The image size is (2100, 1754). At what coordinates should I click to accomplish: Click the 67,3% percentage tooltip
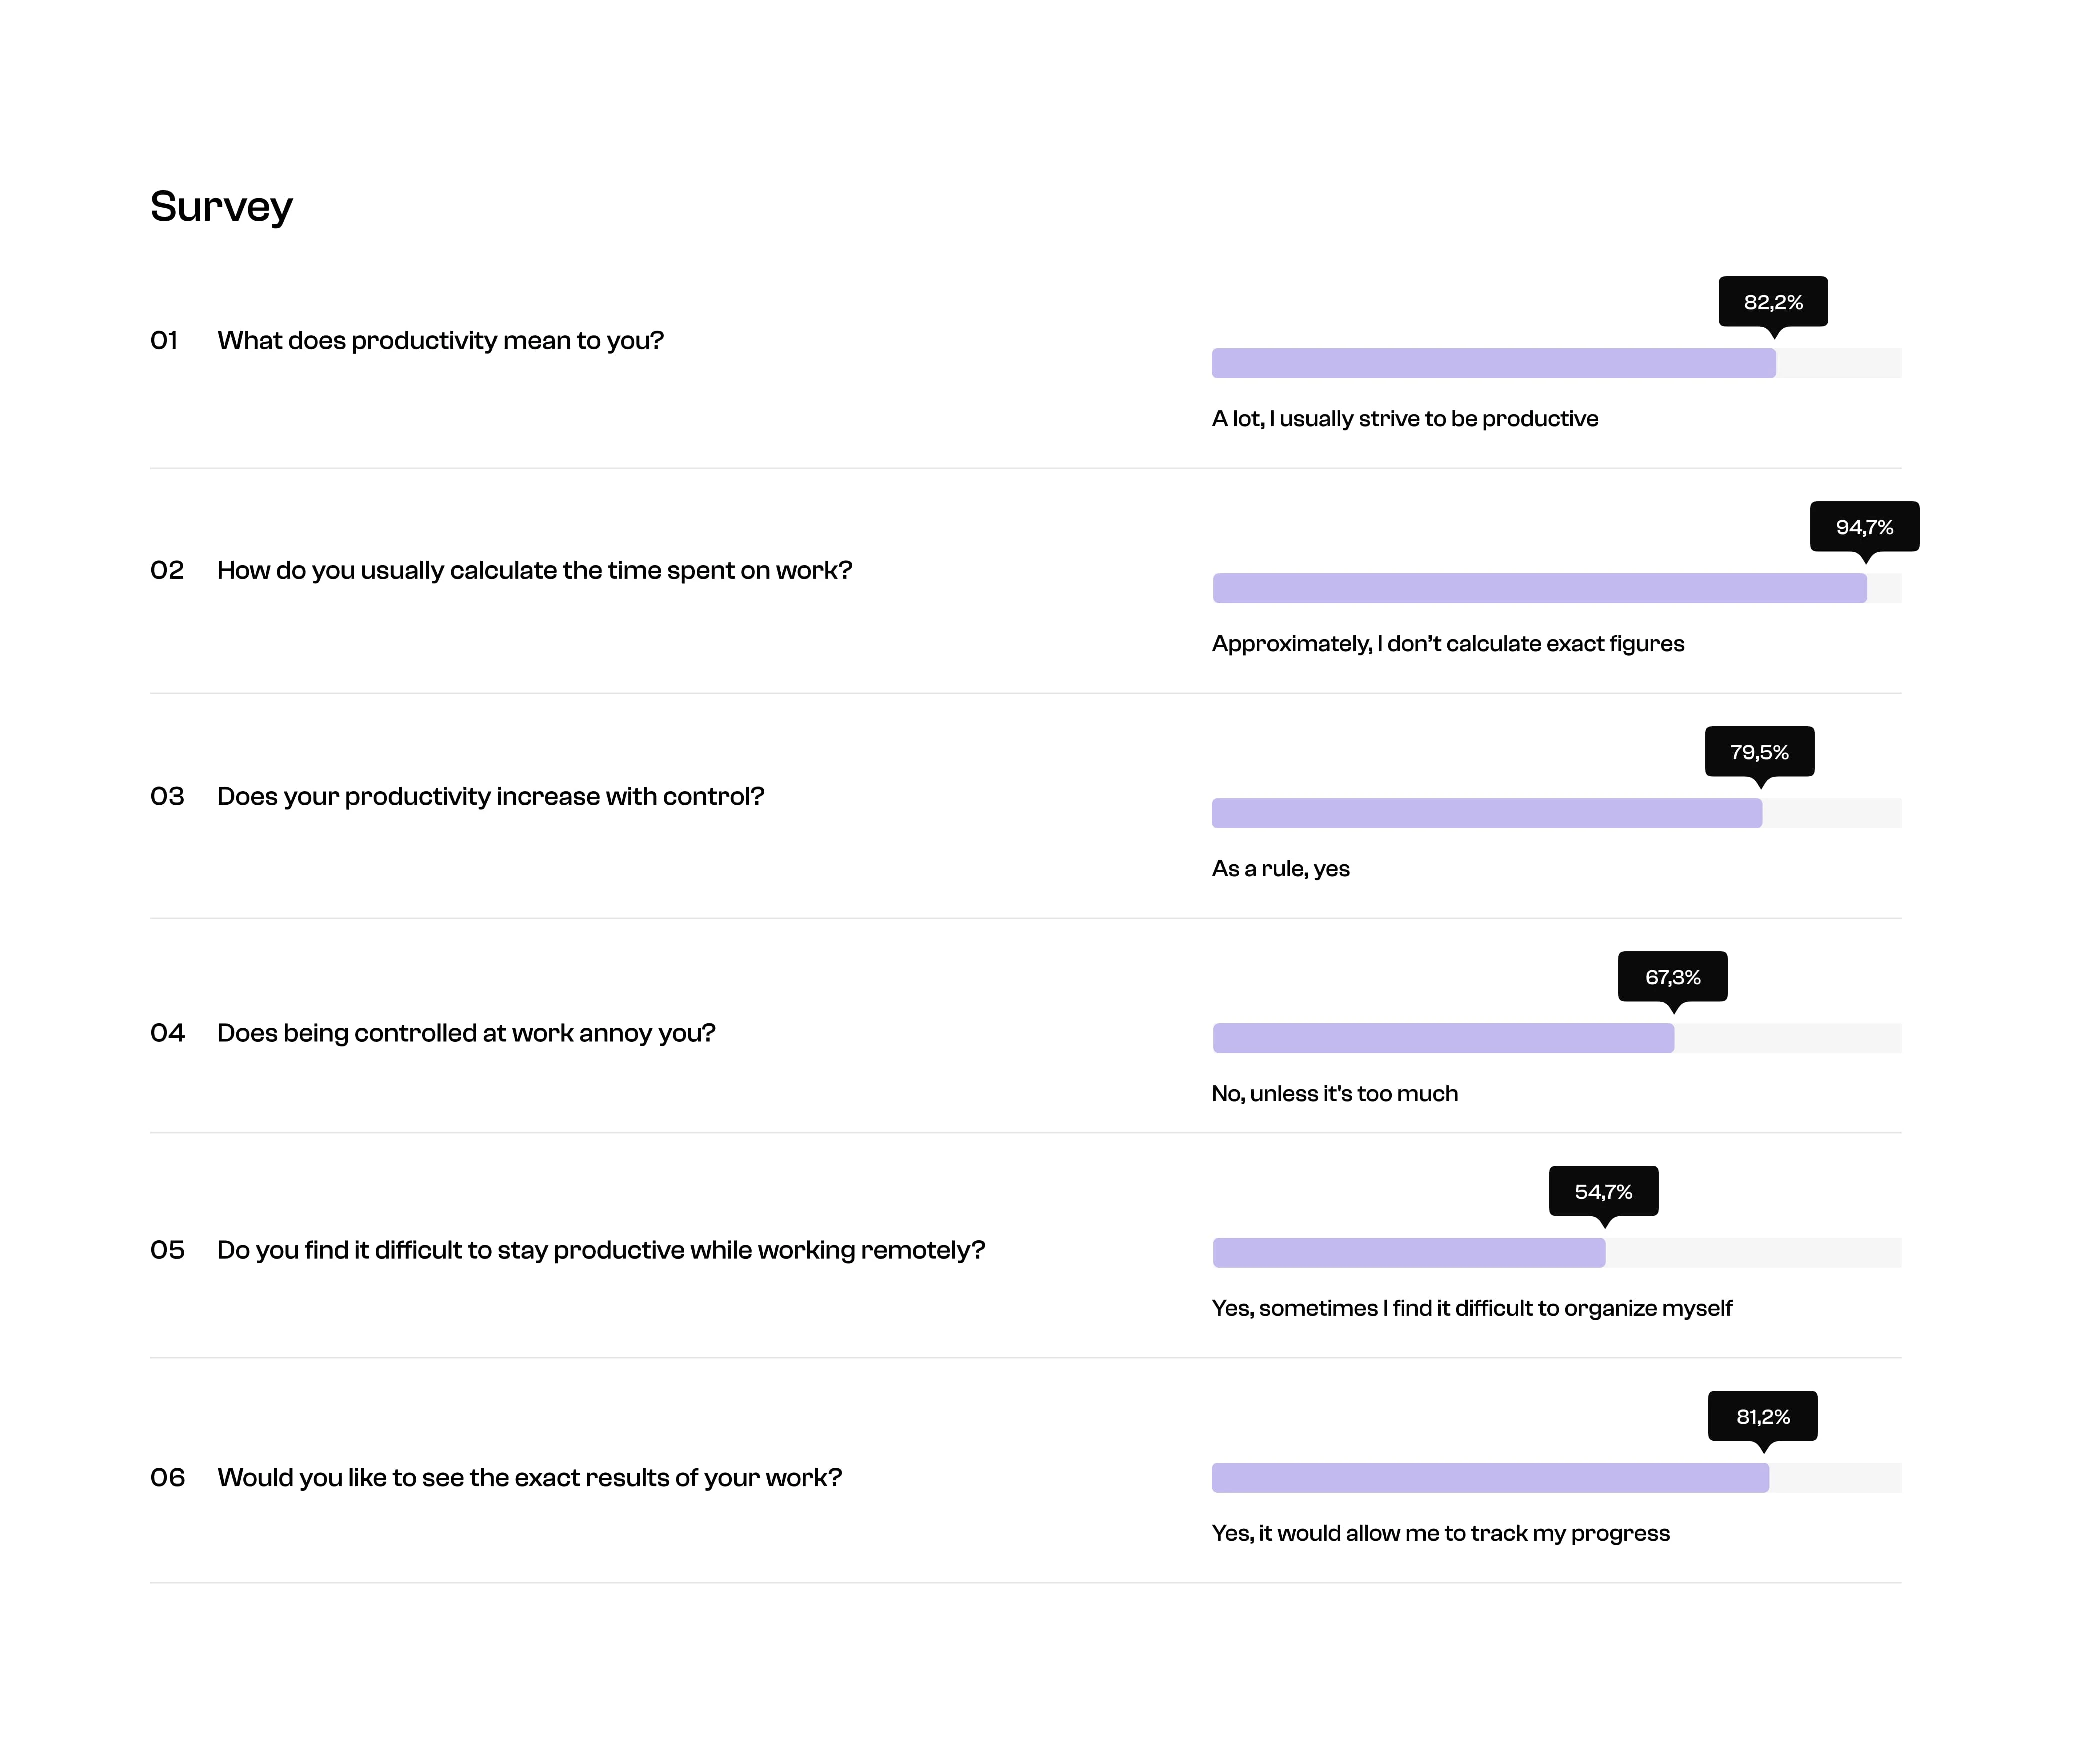(x=1672, y=976)
